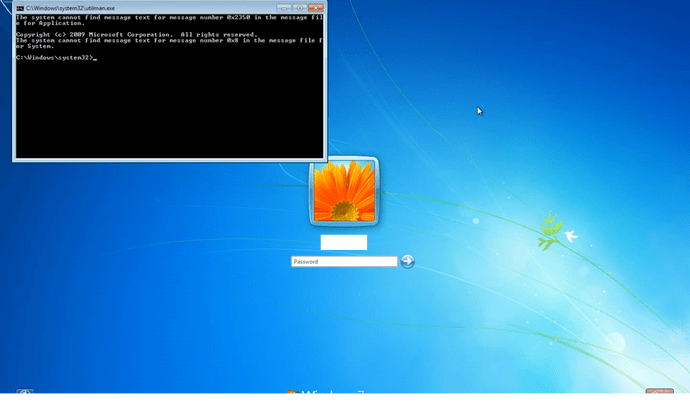This screenshot has height=415, width=690.
Task: Click into the Password input field
Action: tap(344, 261)
